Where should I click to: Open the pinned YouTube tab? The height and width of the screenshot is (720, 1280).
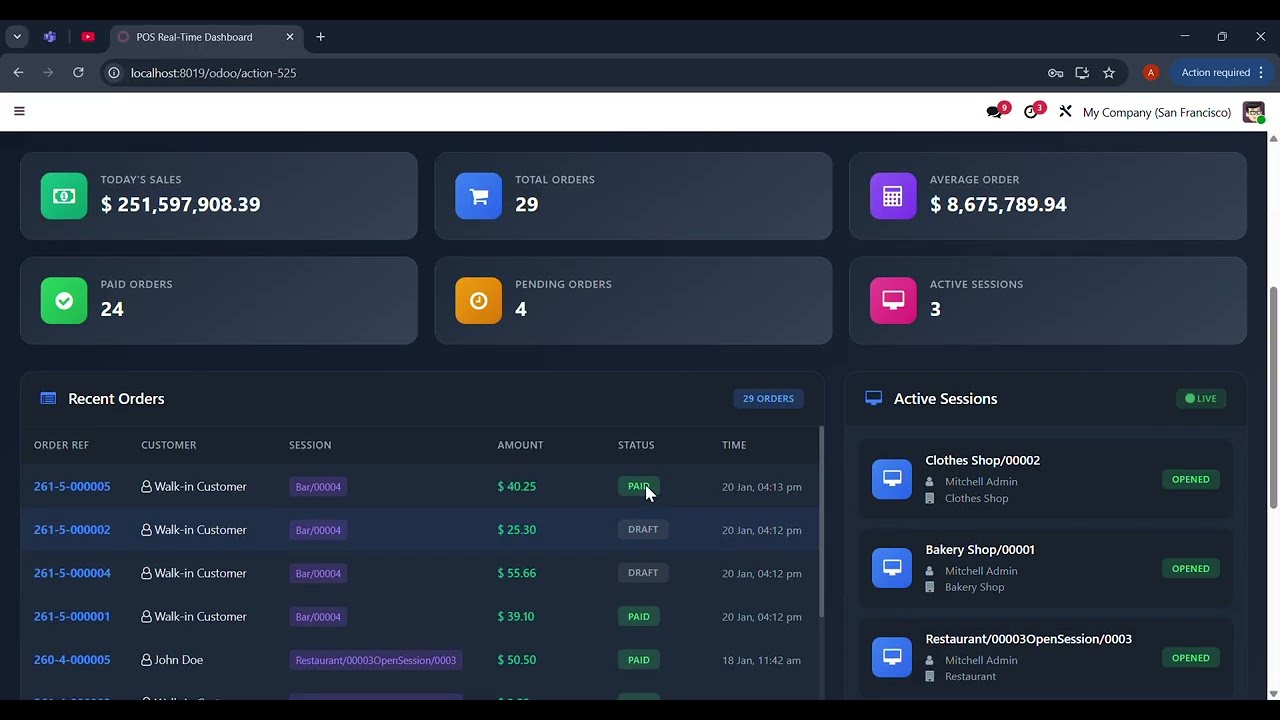pos(88,37)
